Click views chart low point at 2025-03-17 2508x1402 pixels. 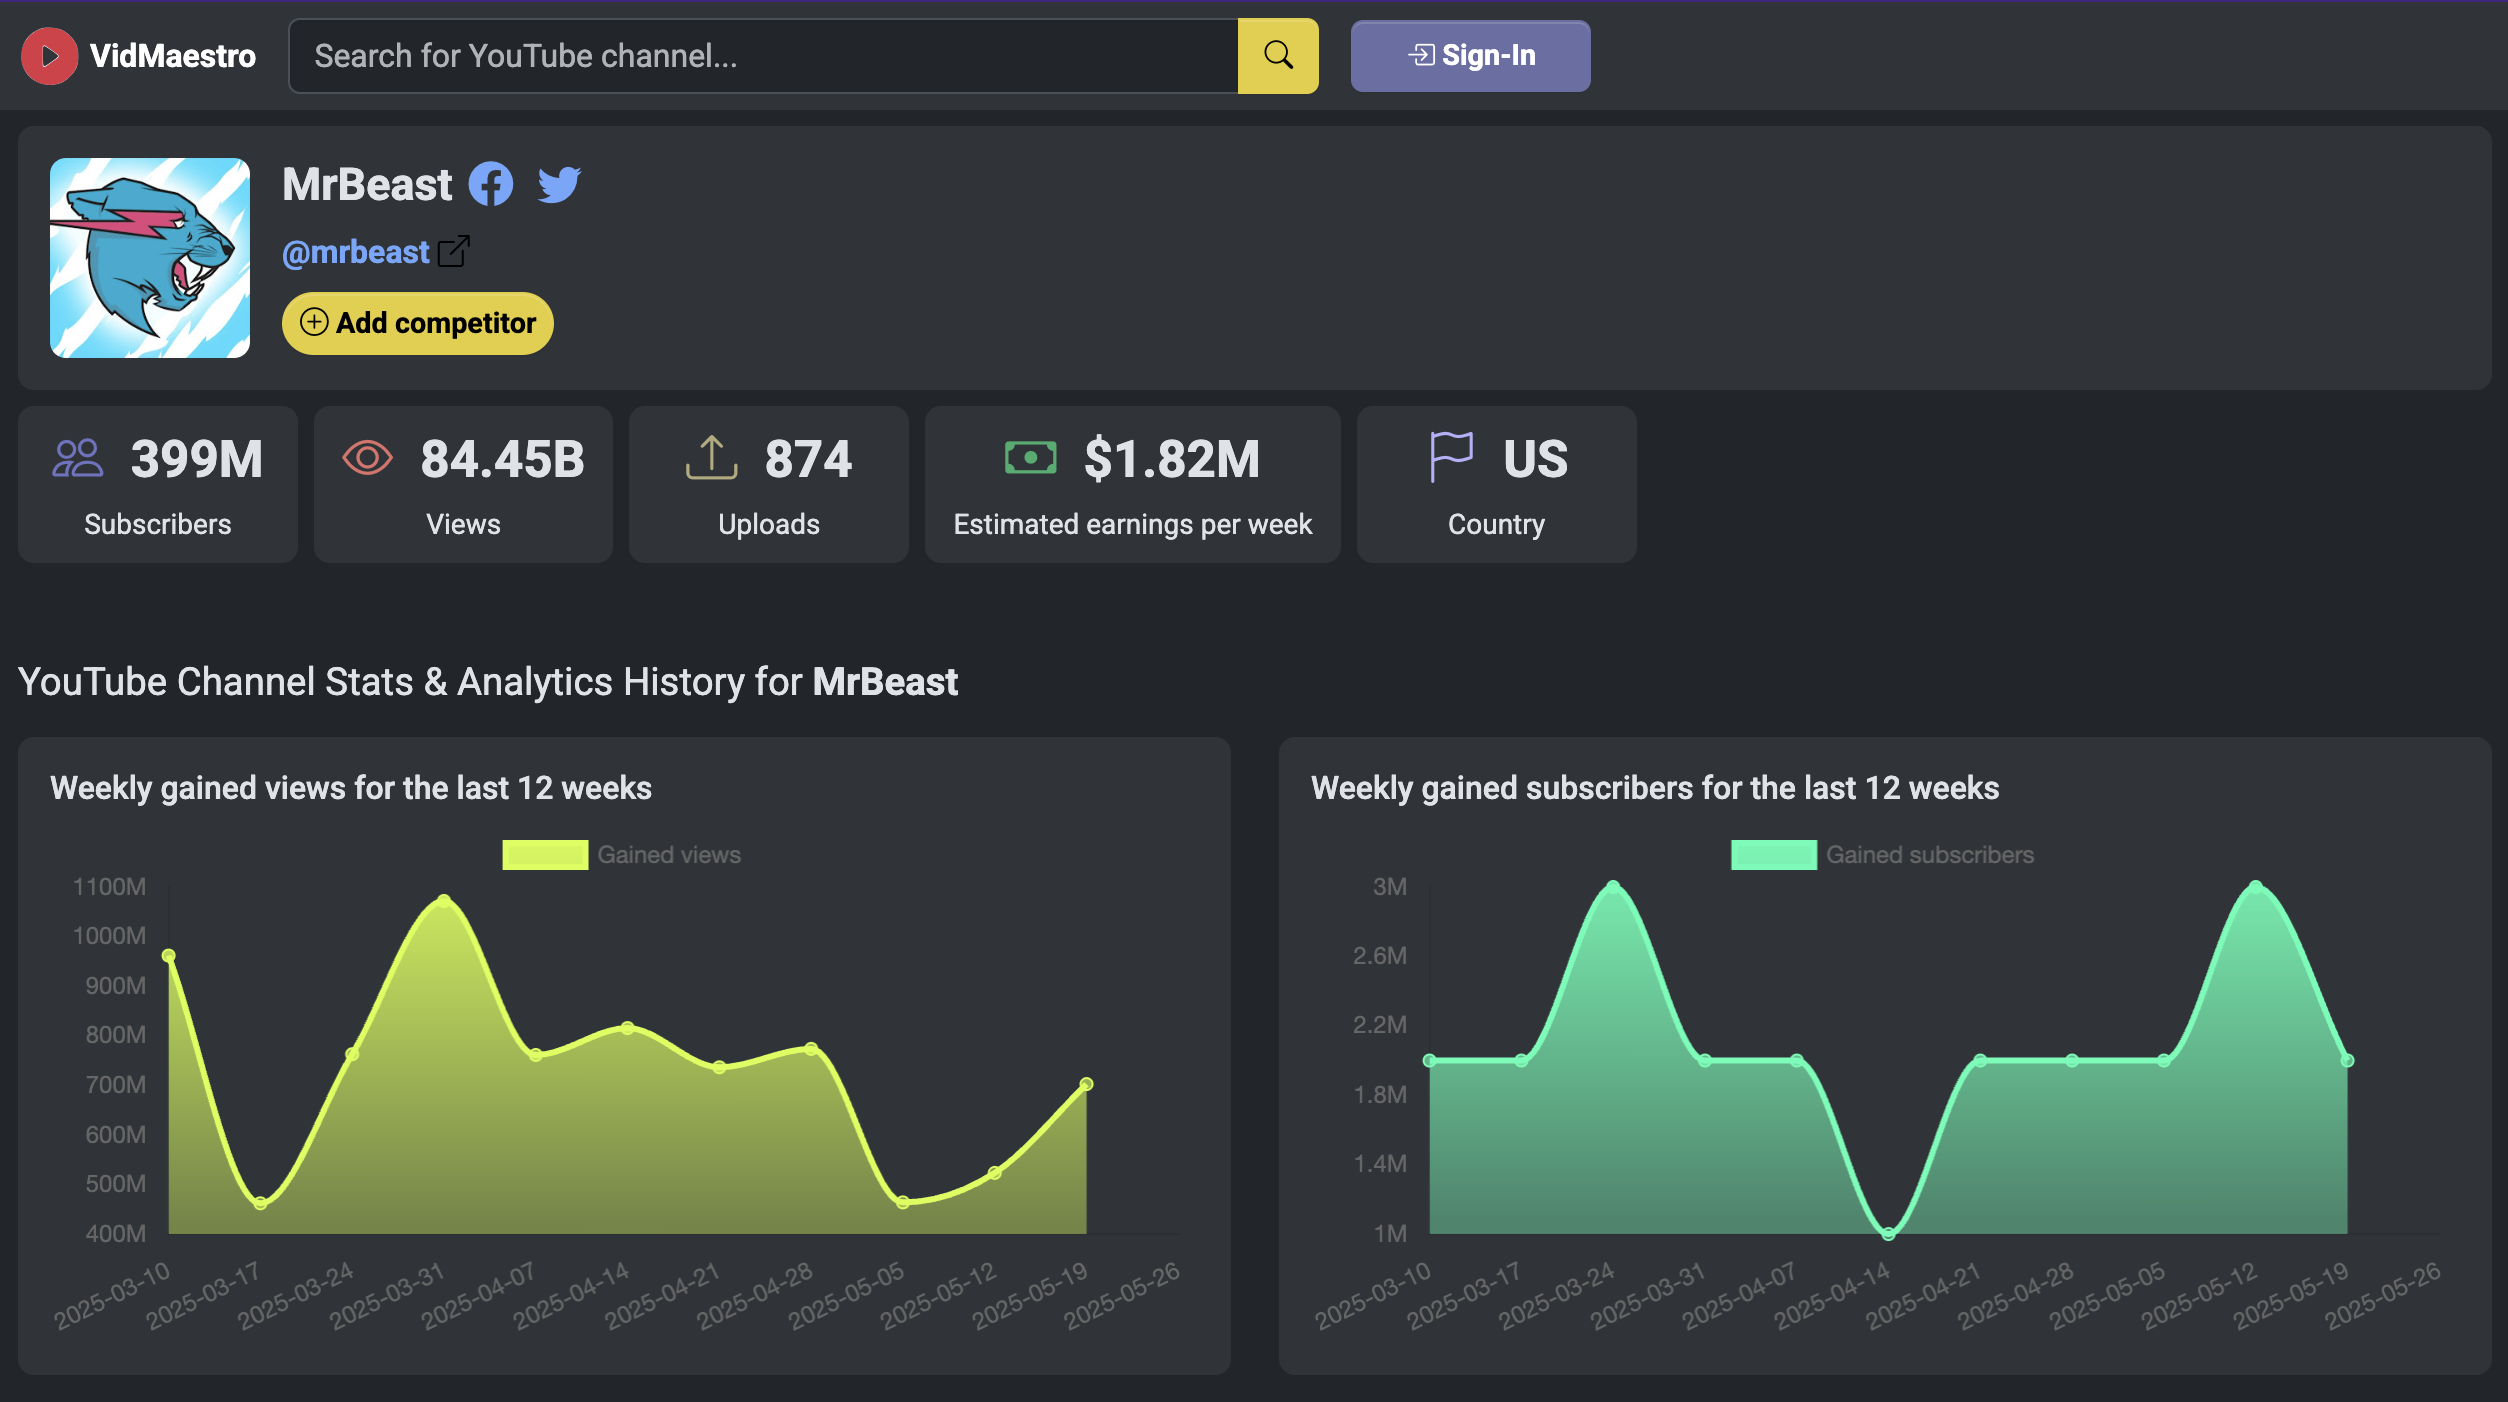(x=260, y=1203)
